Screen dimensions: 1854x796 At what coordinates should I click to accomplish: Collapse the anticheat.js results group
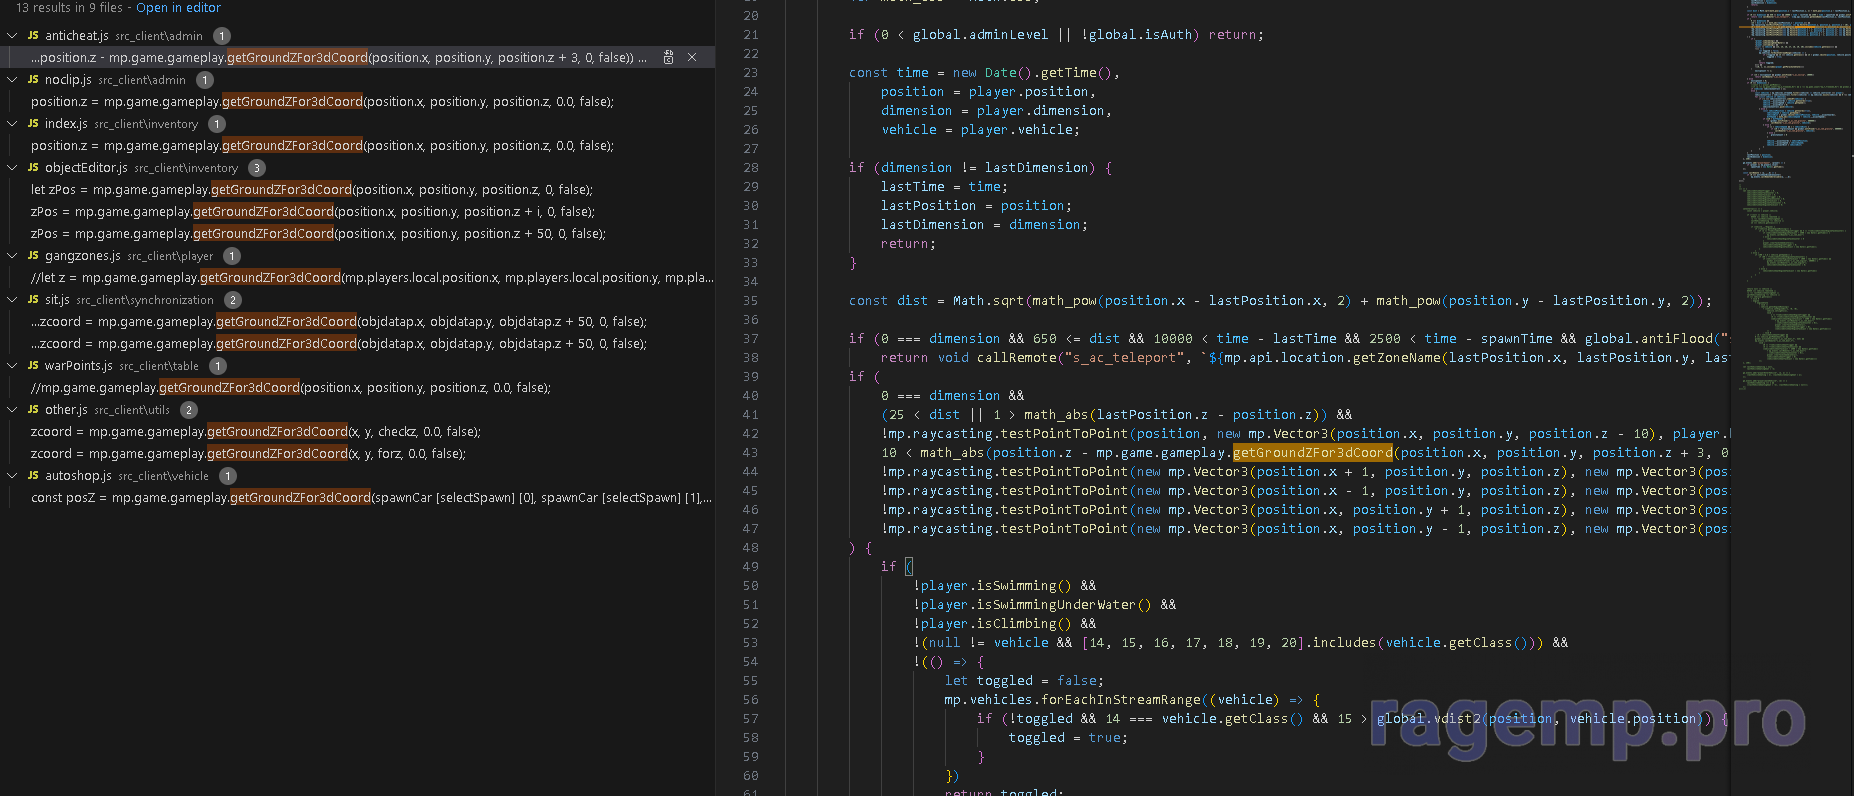12,35
